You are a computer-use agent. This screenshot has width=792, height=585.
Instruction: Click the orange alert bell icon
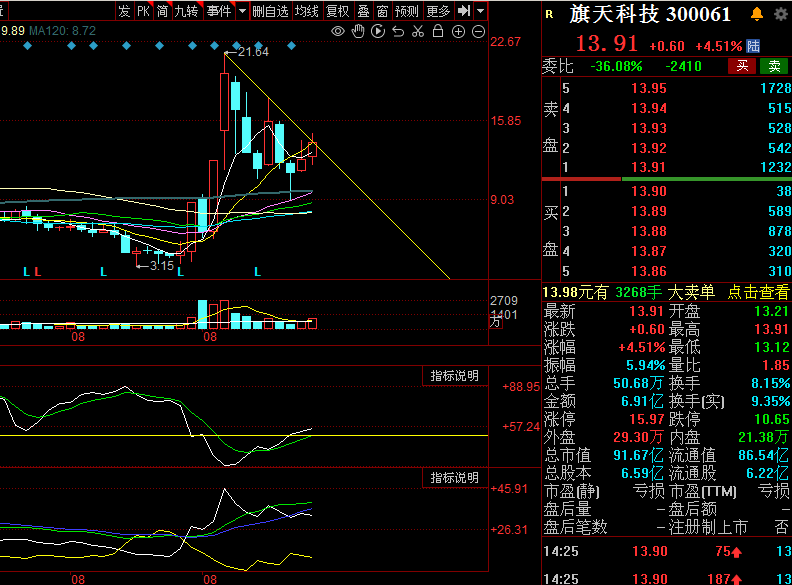[x=757, y=14]
